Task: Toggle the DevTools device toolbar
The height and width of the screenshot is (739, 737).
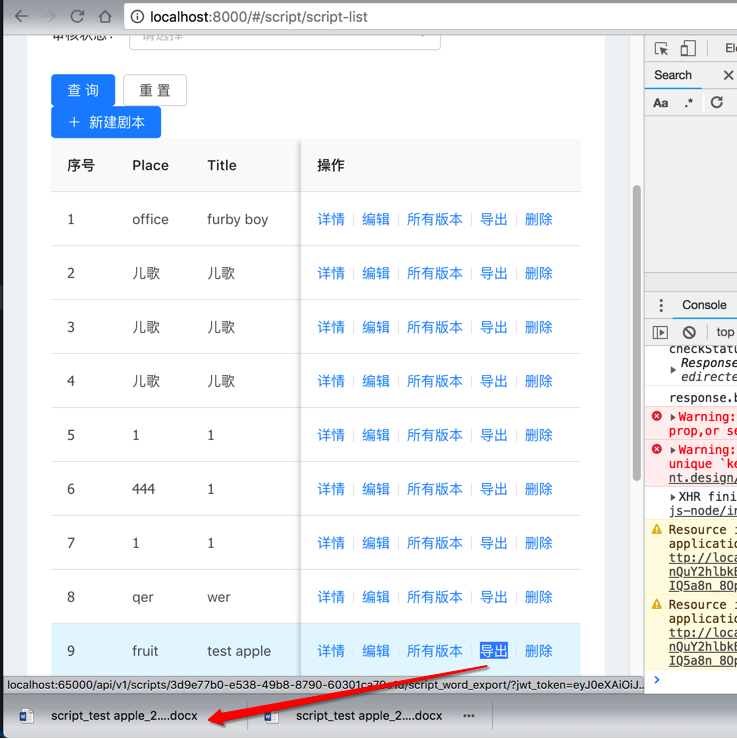Action: point(688,48)
